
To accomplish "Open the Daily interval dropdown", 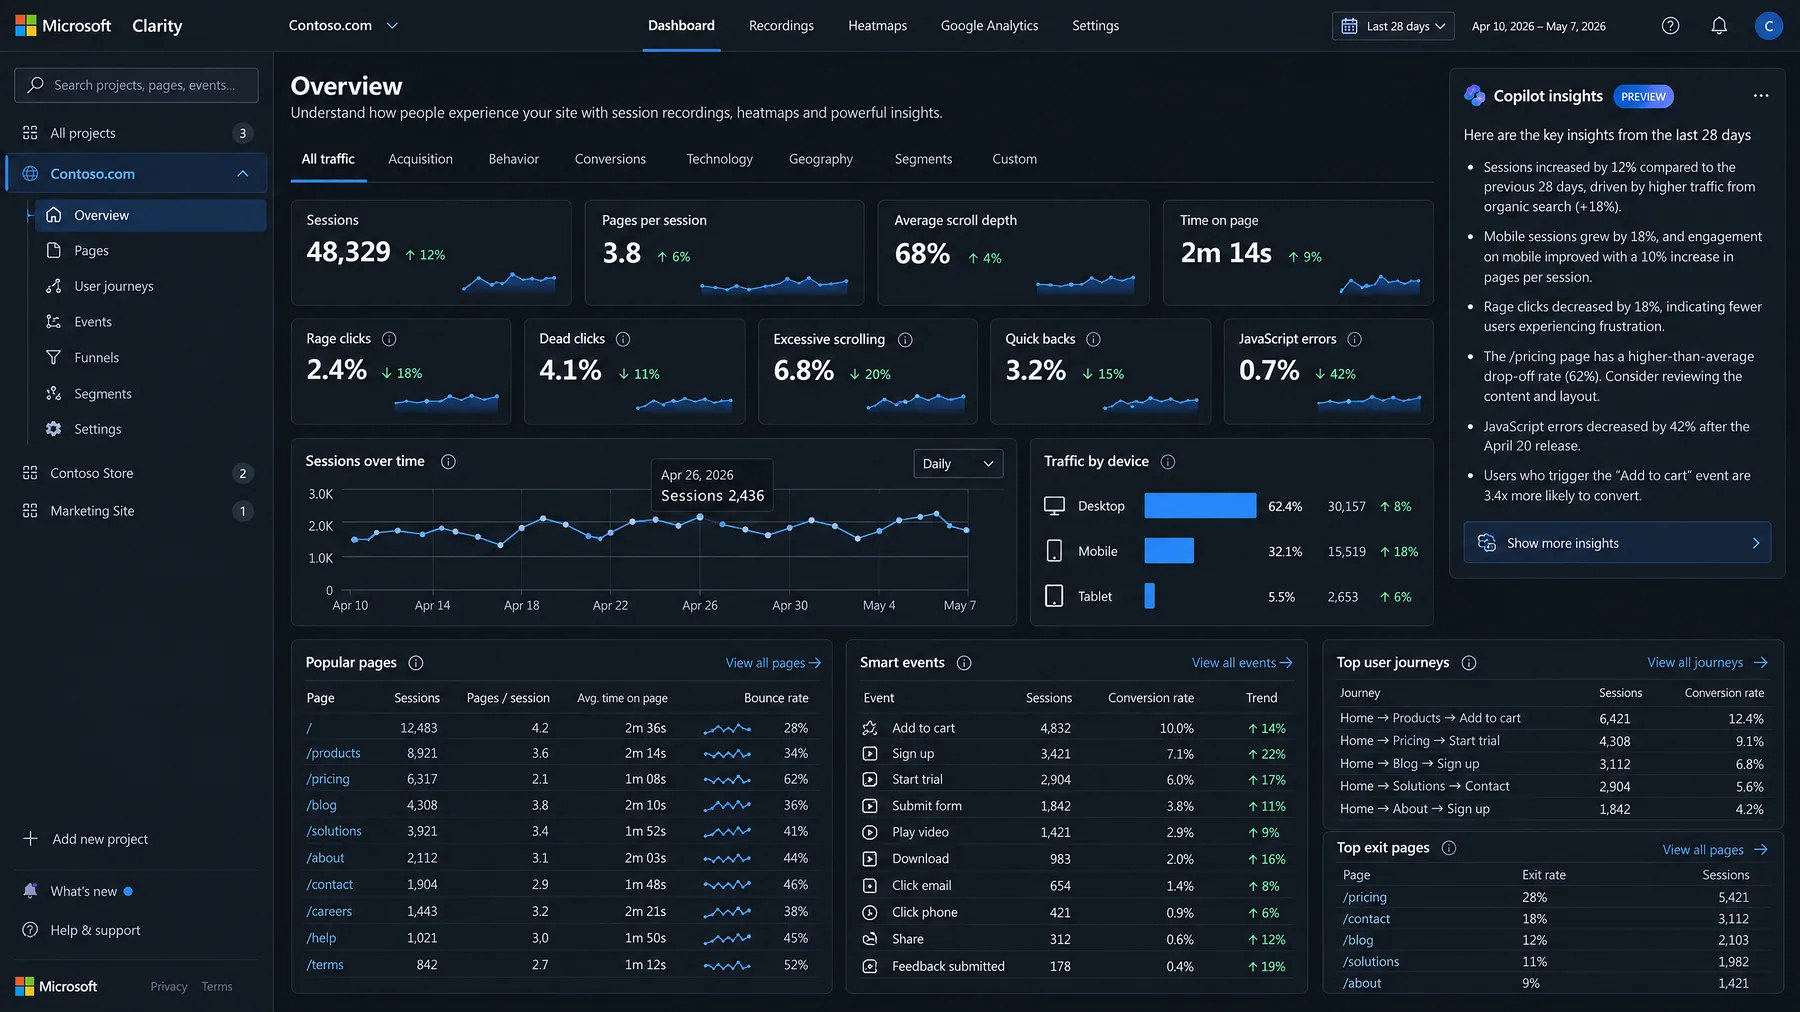I will pos(958,464).
